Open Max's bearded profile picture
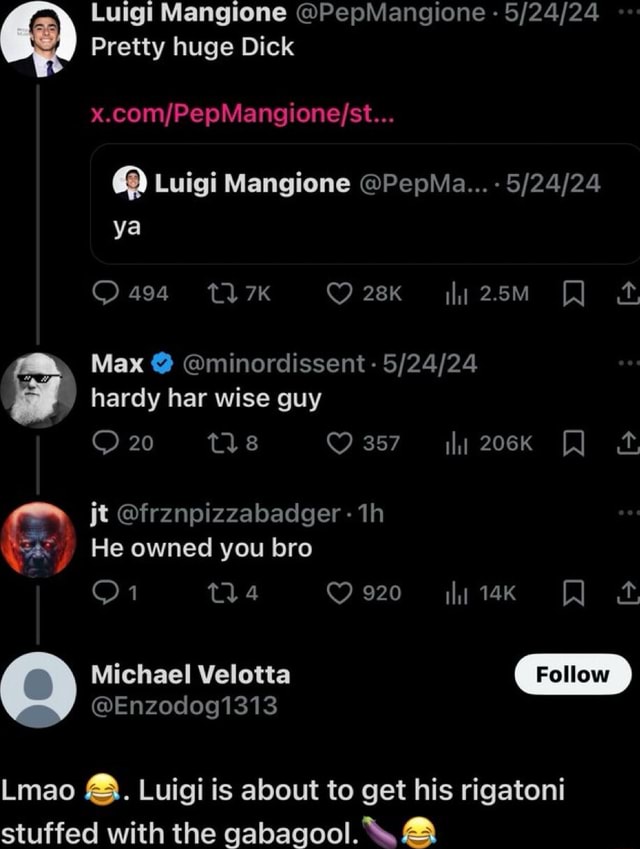640x849 pixels. click(x=38, y=390)
